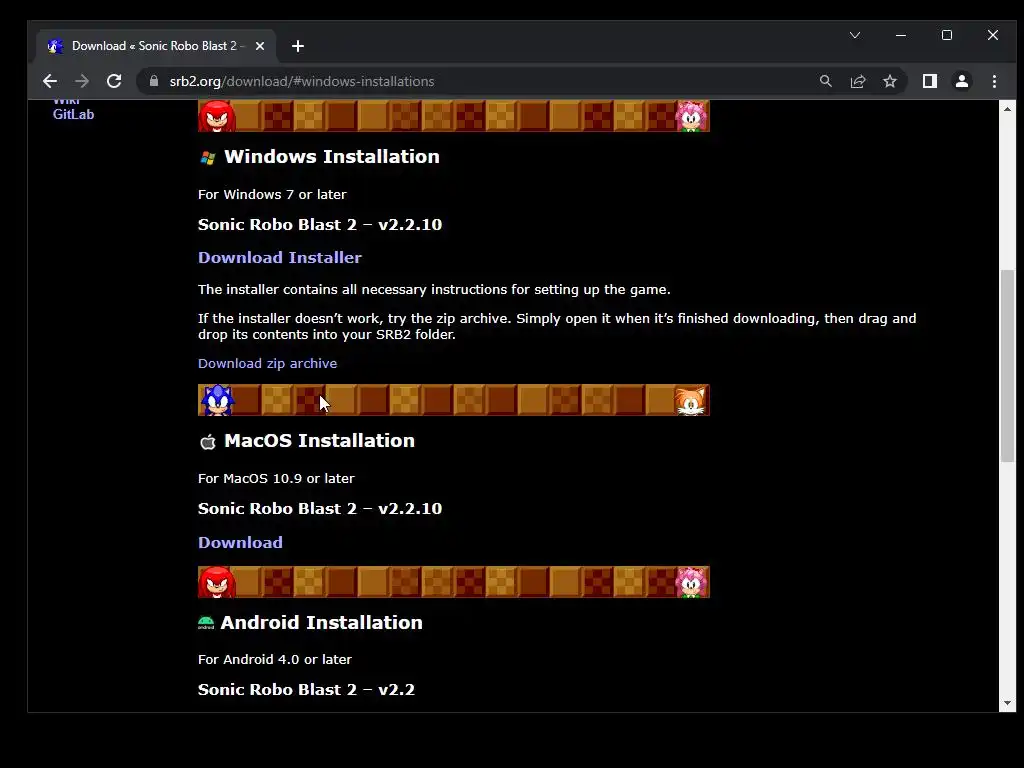Open the GitLab sidebar link

click(73, 114)
